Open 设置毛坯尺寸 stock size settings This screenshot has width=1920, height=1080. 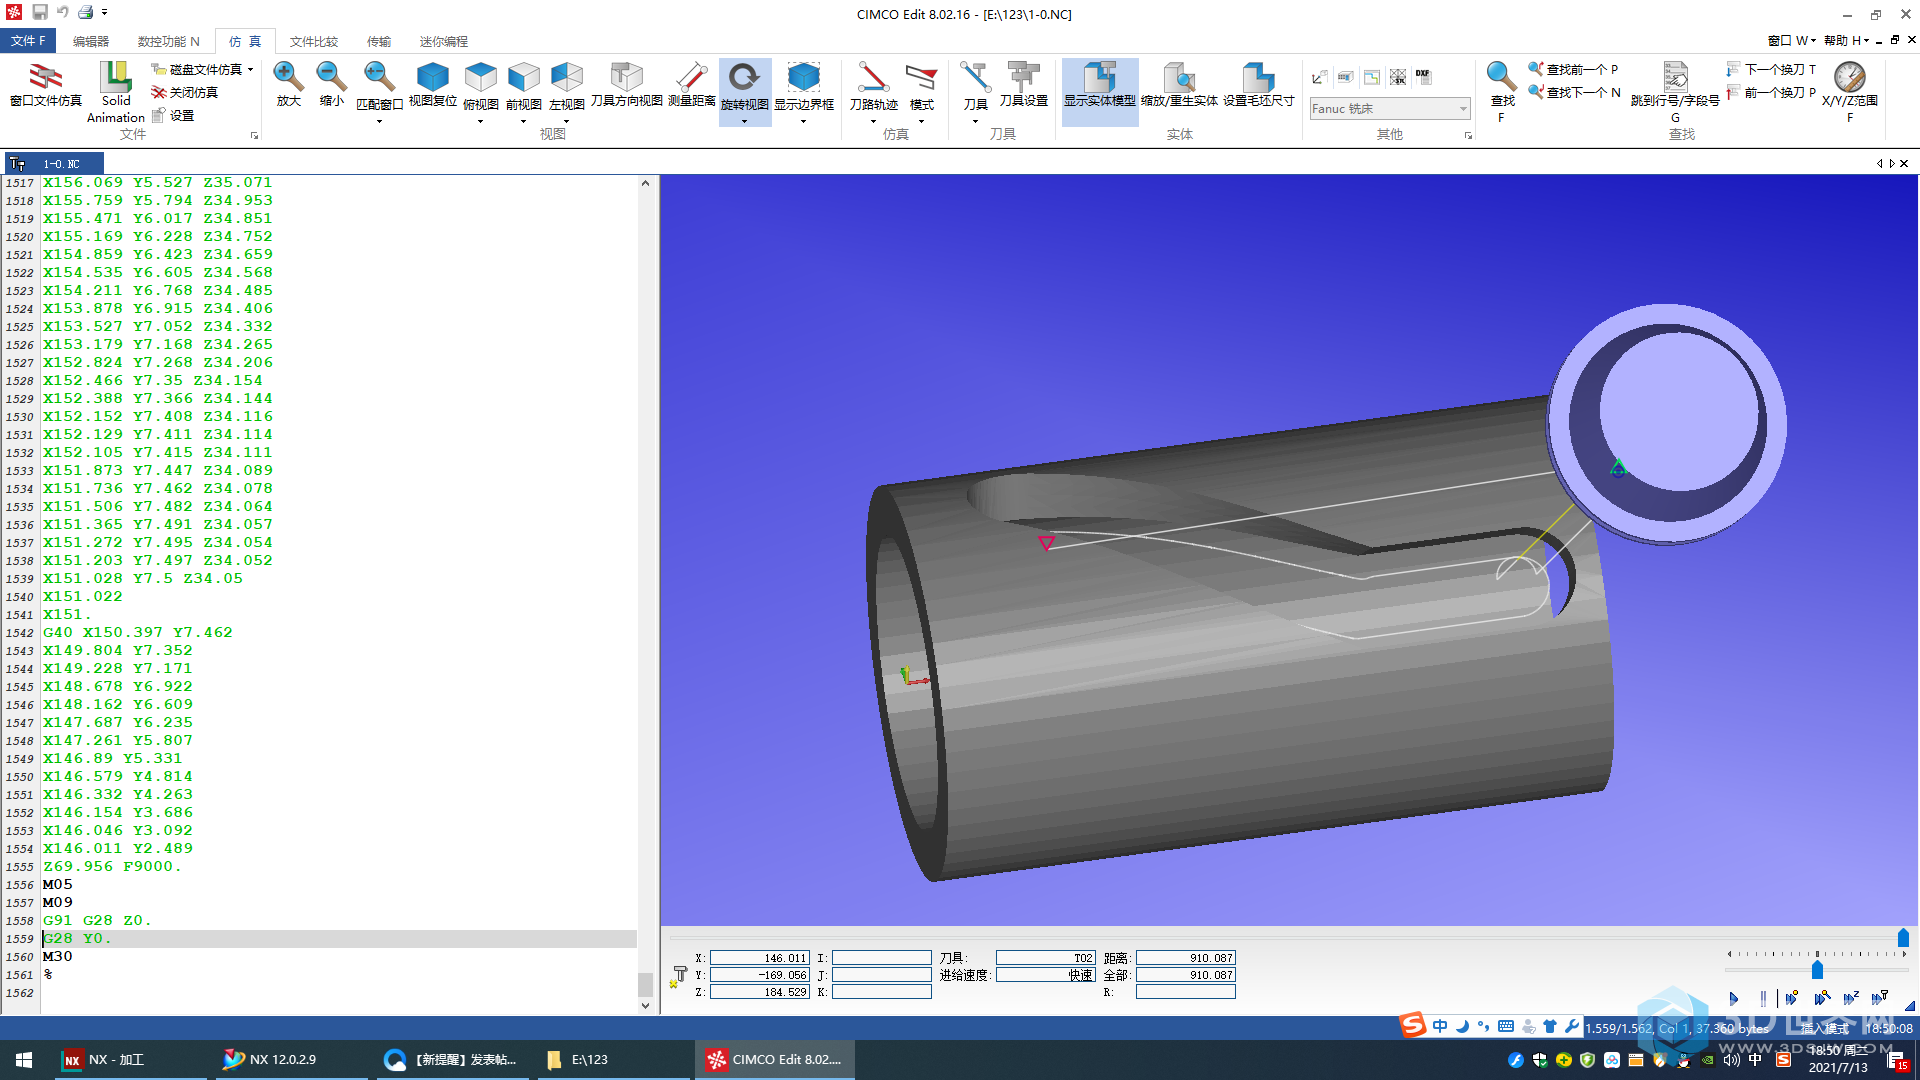pyautogui.click(x=1259, y=85)
